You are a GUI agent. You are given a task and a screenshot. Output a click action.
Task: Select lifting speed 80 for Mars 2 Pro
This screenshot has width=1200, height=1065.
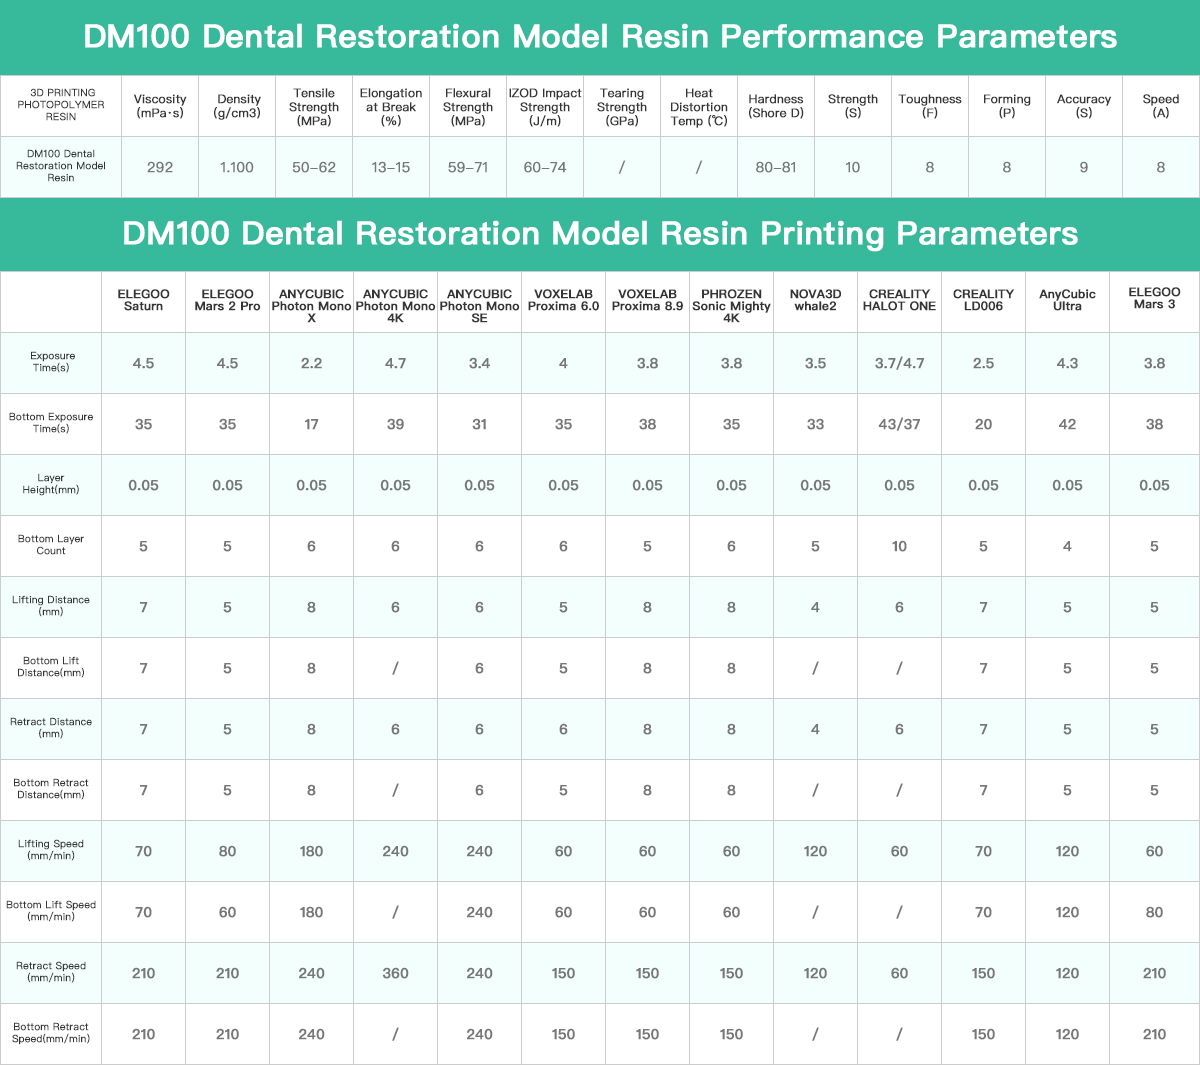coord(228,851)
